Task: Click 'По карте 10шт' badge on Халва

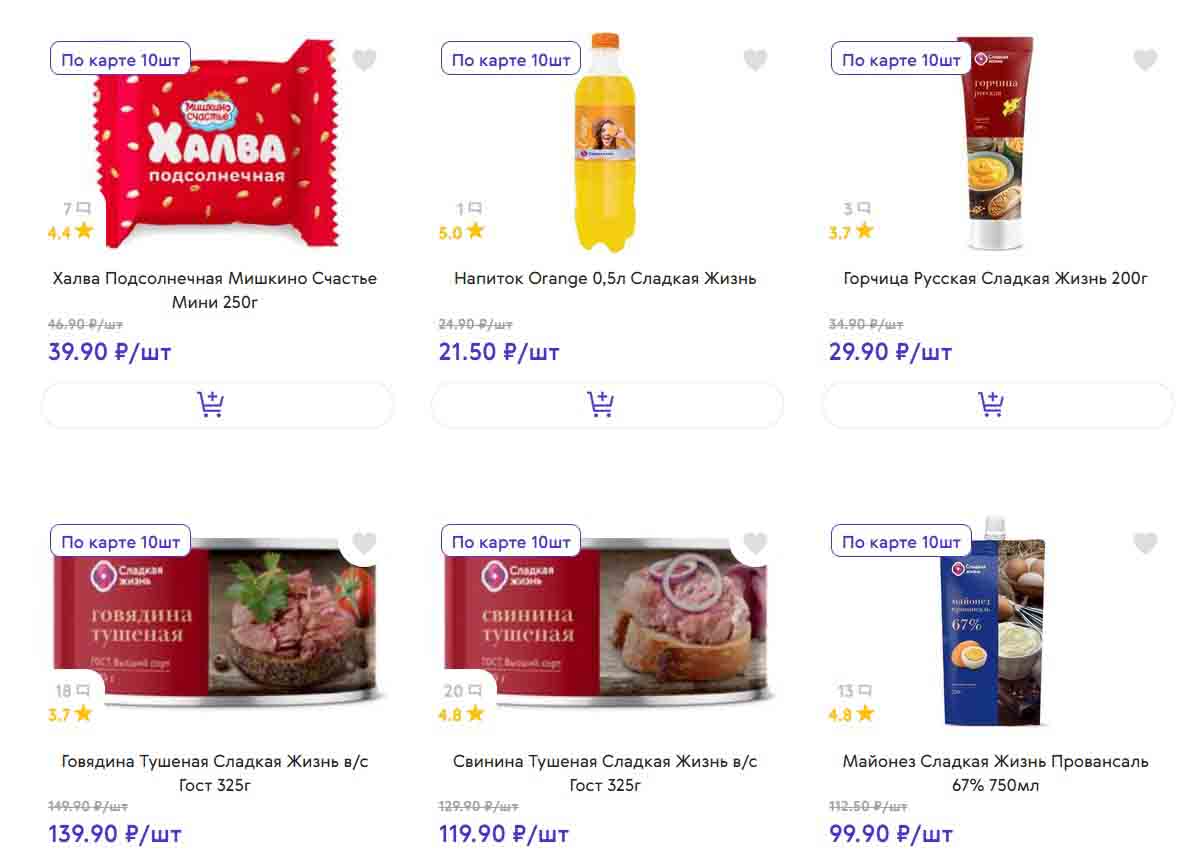Action: (120, 60)
